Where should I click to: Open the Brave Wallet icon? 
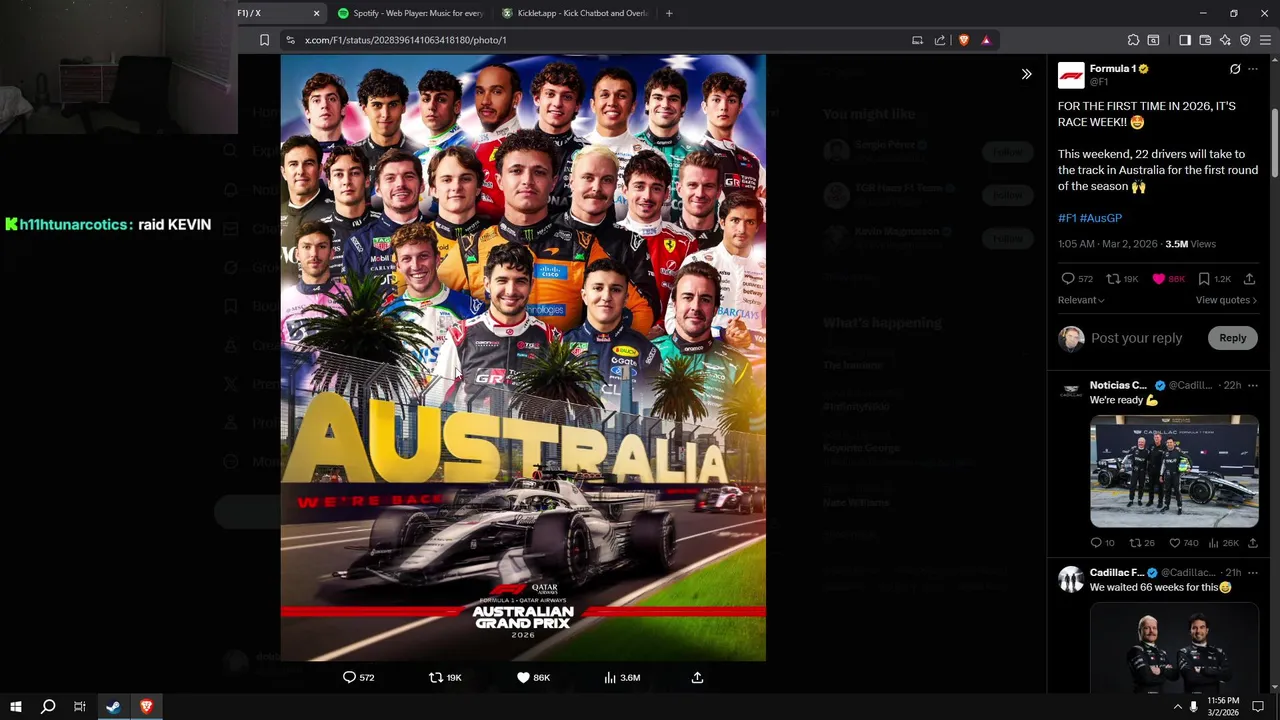[1205, 40]
